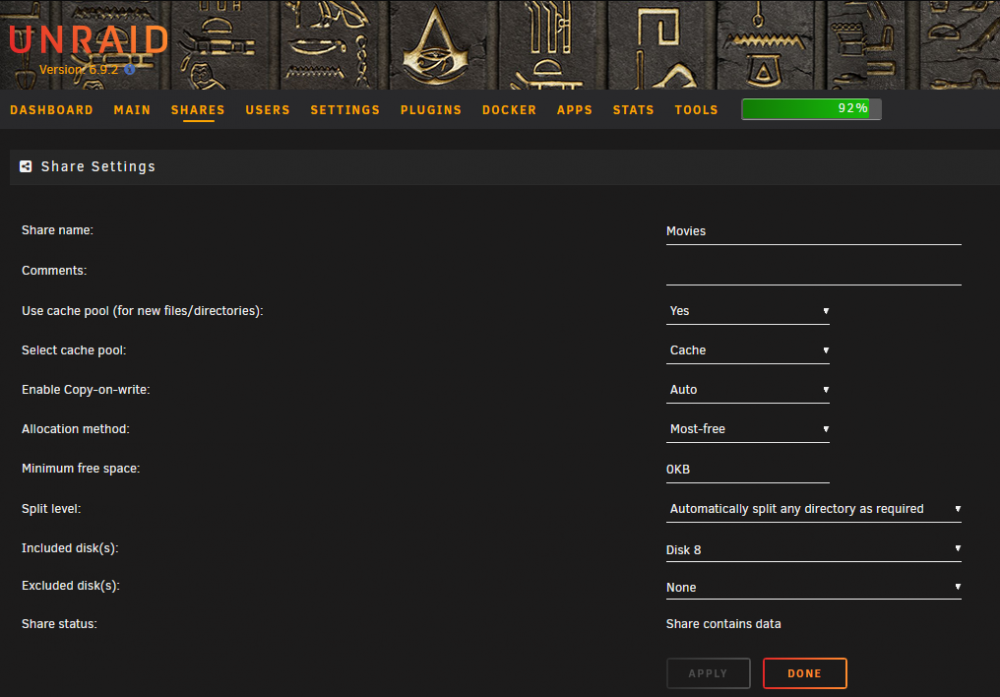
Task: Open the Plugins tab
Action: point(431,110)
